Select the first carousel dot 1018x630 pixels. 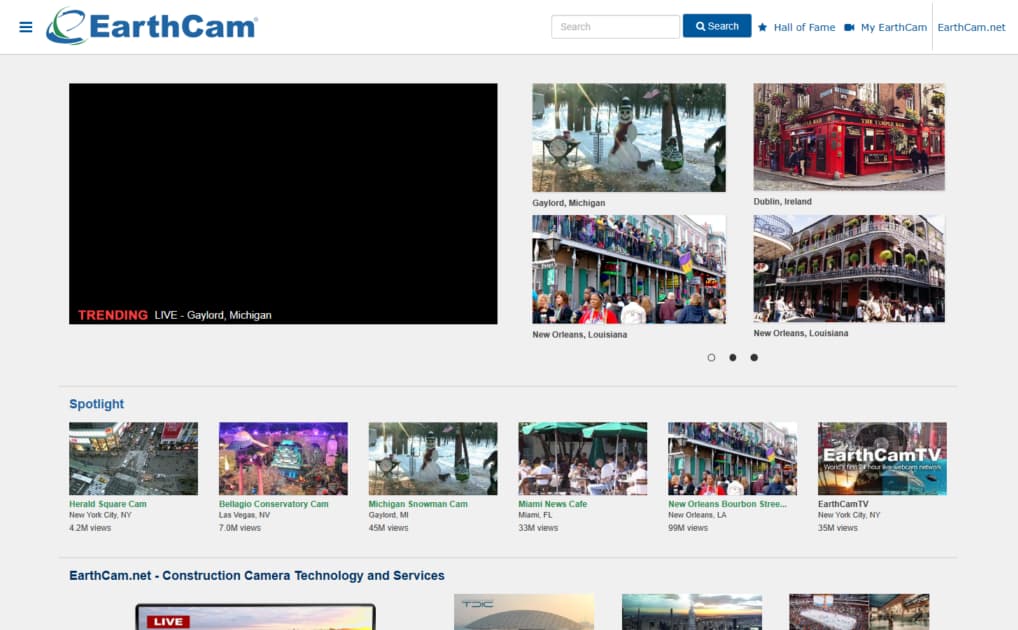[712, 357]
